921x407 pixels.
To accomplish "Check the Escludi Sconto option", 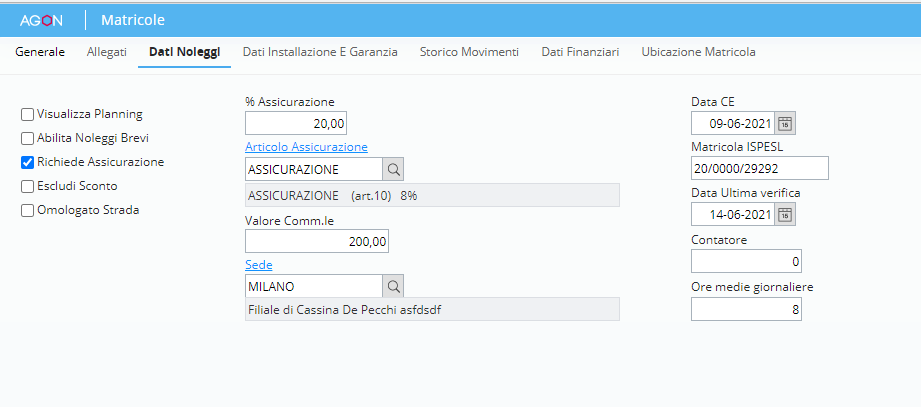I will (28, 186).
